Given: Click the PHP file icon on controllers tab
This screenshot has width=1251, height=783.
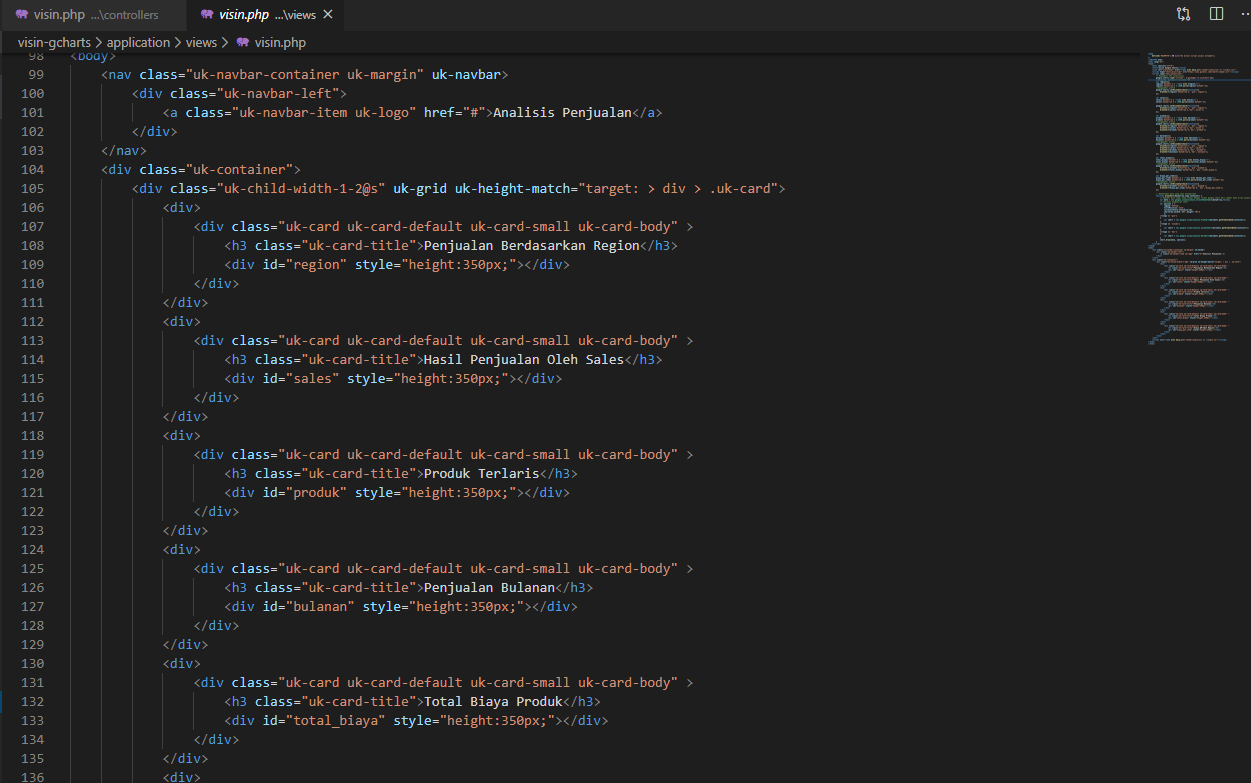Looking at the screenshot, I should pos(22,15).
